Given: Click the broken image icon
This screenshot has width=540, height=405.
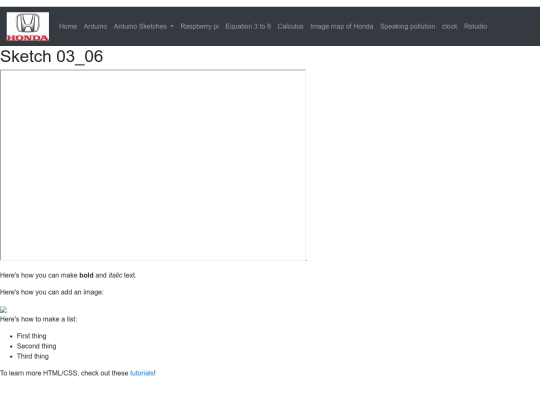Looking at the screenshot, I should (3, 310).
